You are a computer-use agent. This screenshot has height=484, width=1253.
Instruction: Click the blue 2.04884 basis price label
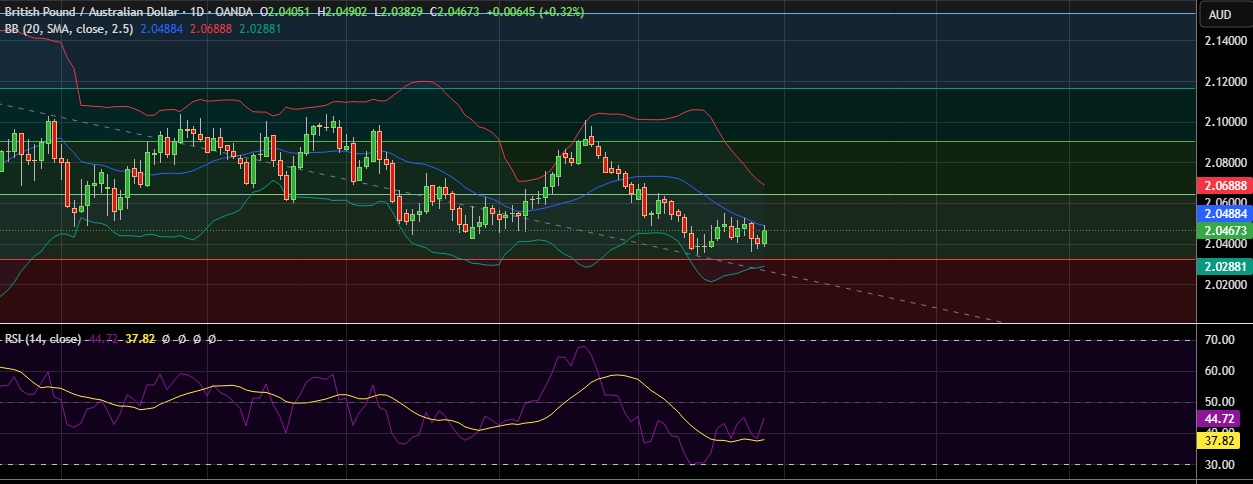pyautogui.click(x=1224, y=213)
